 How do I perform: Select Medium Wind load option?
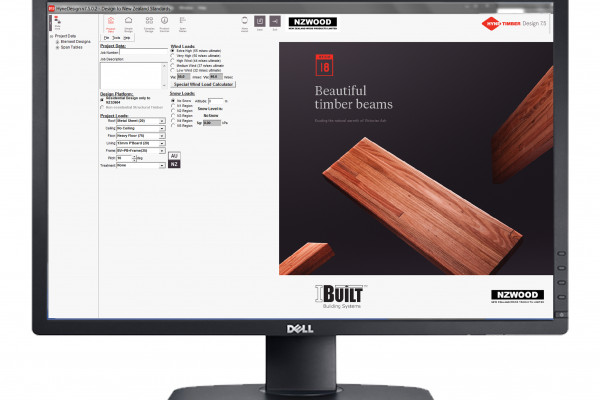coord(173,65)
